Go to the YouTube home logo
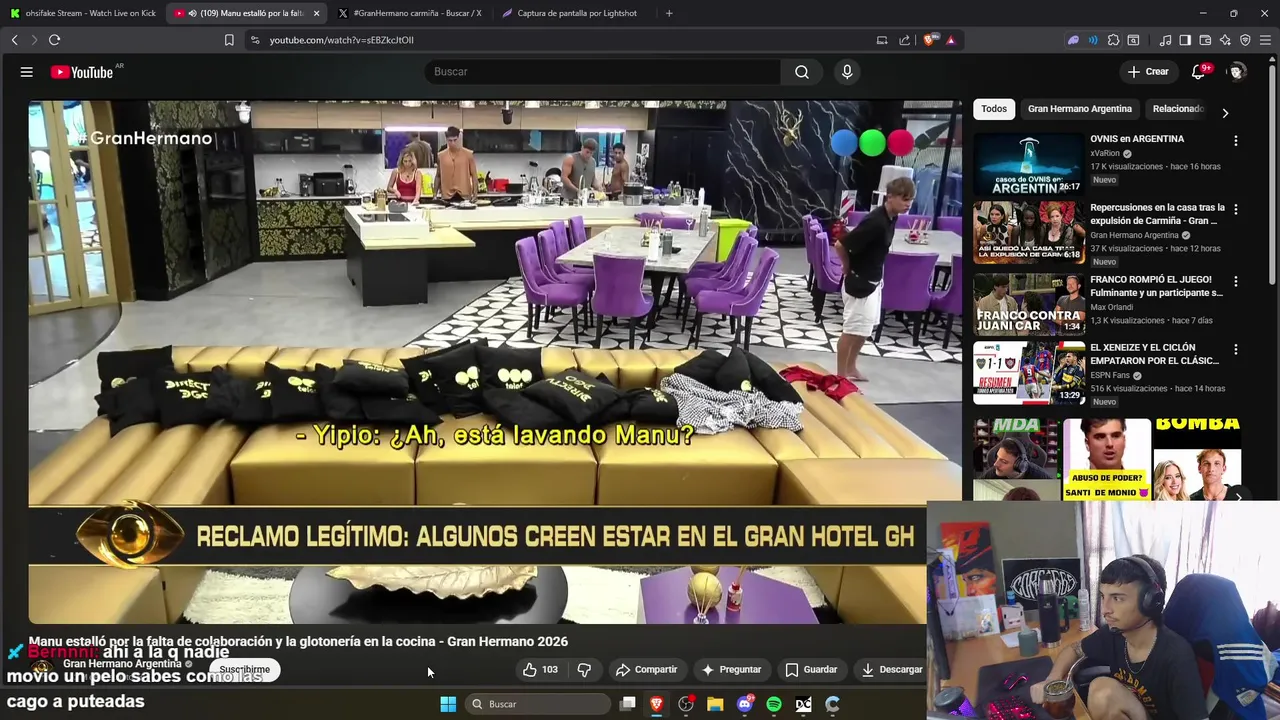Screen dimensions: 1280x720 point(82,72)
